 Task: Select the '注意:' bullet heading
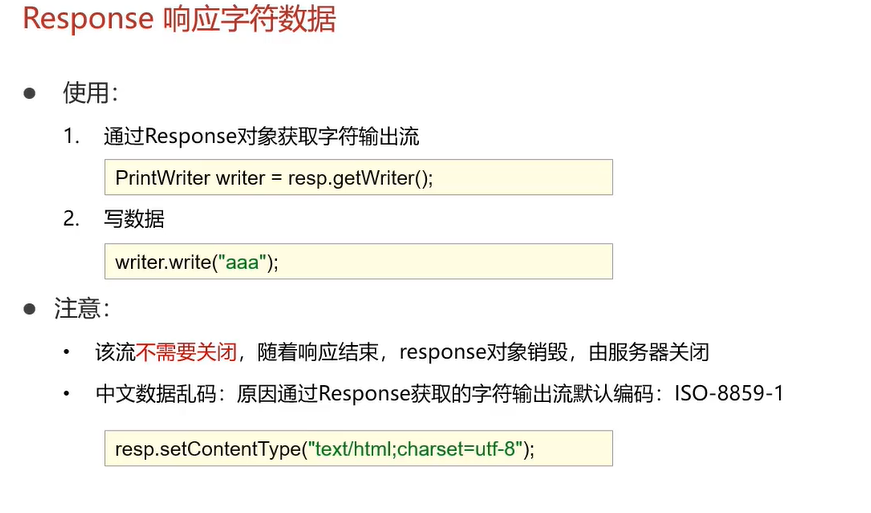pyautogui.click(x=82, y=308)
